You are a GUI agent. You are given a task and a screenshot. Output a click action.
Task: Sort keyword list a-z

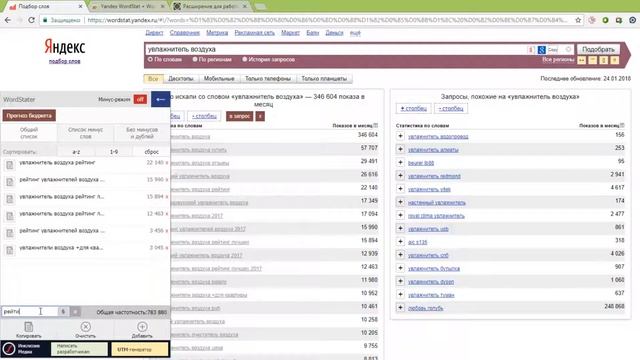click(x=76, y=151)
